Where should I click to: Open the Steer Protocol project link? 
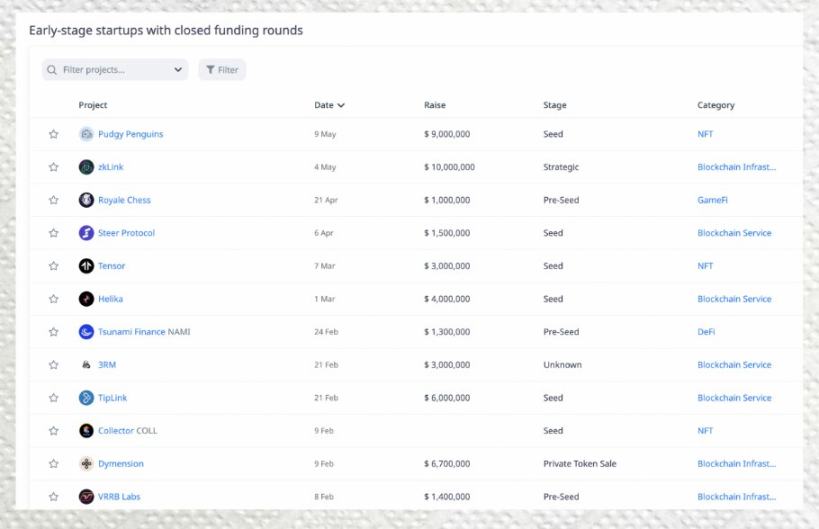(126, 233)
